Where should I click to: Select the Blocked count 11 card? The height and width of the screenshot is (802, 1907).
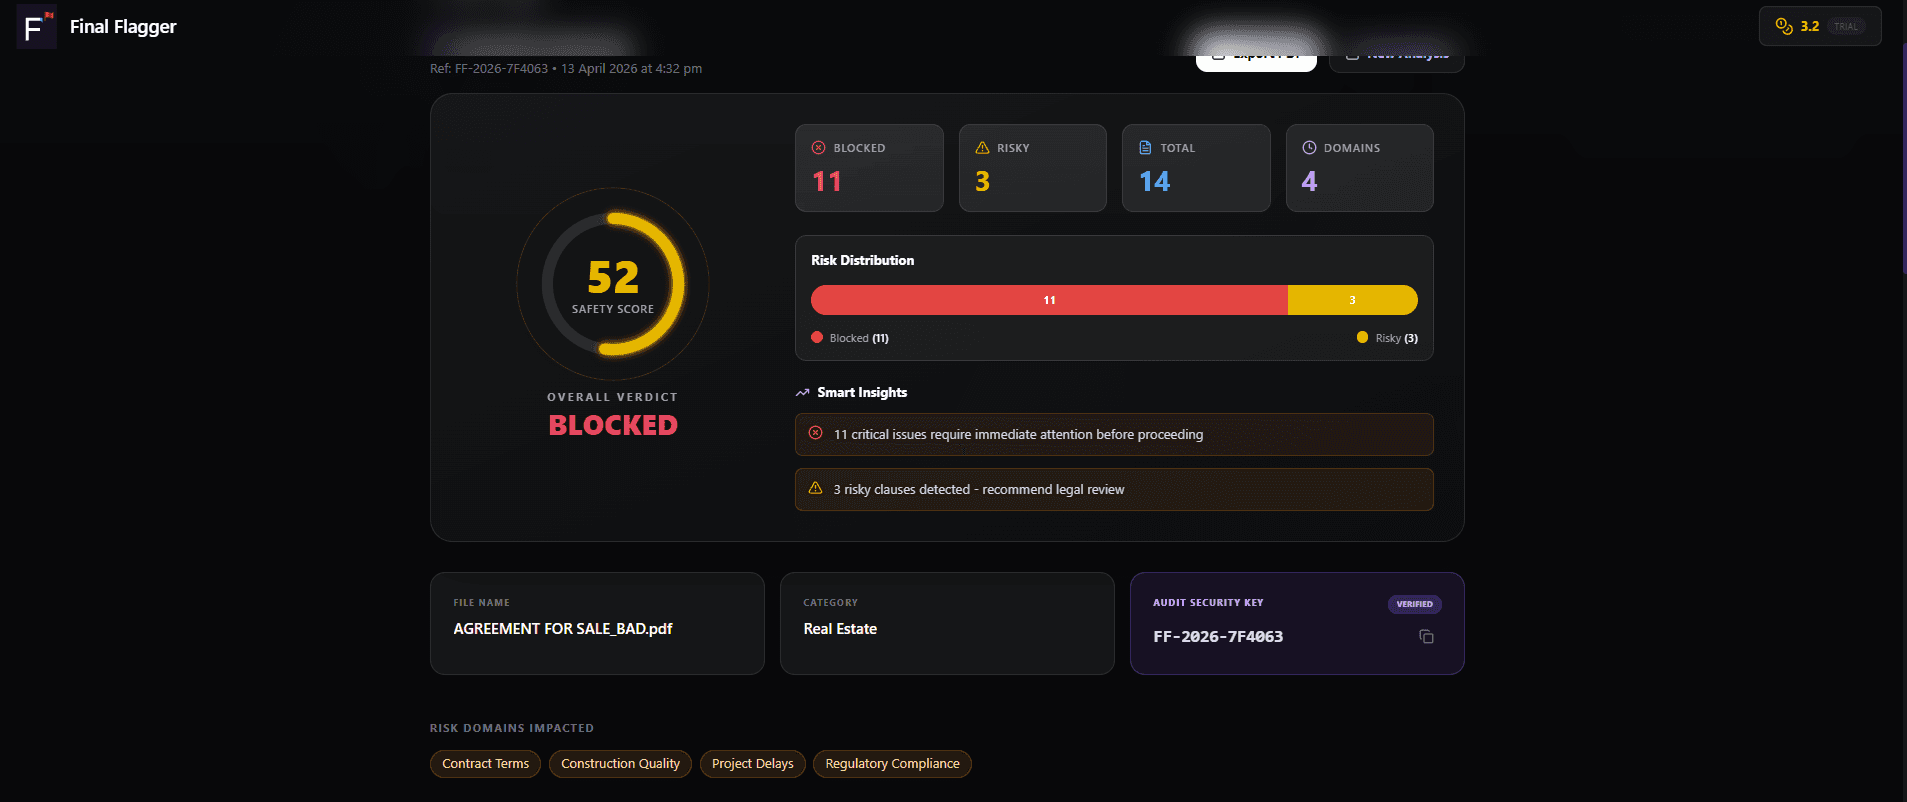tap(869, 168)
